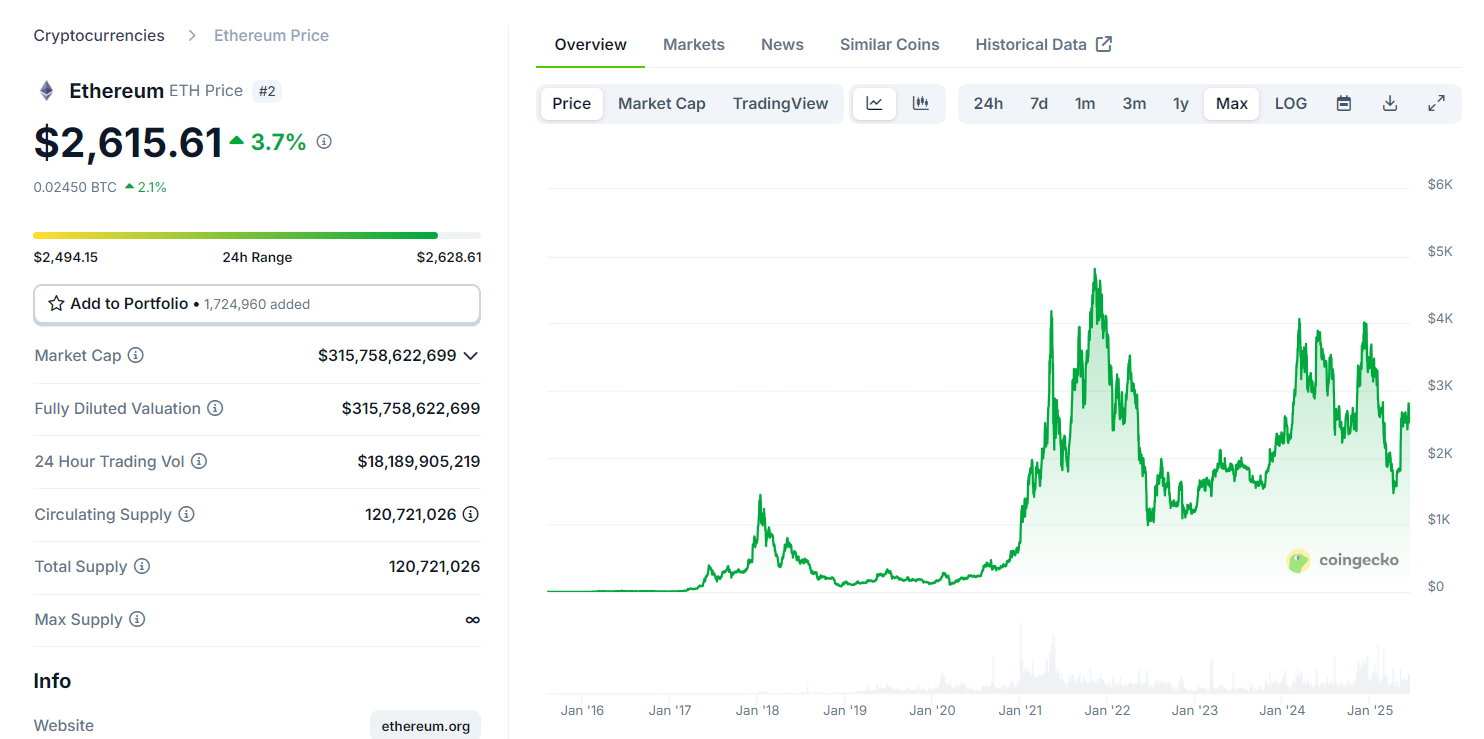Show info tooltip for 24 Hour Trading Vol
Image resolution: width=1484 pixels, height=739 pixels.
point(199,461)
